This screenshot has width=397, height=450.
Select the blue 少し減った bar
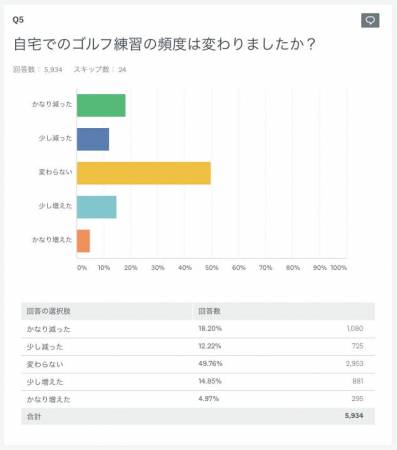[x=93, y=139]
